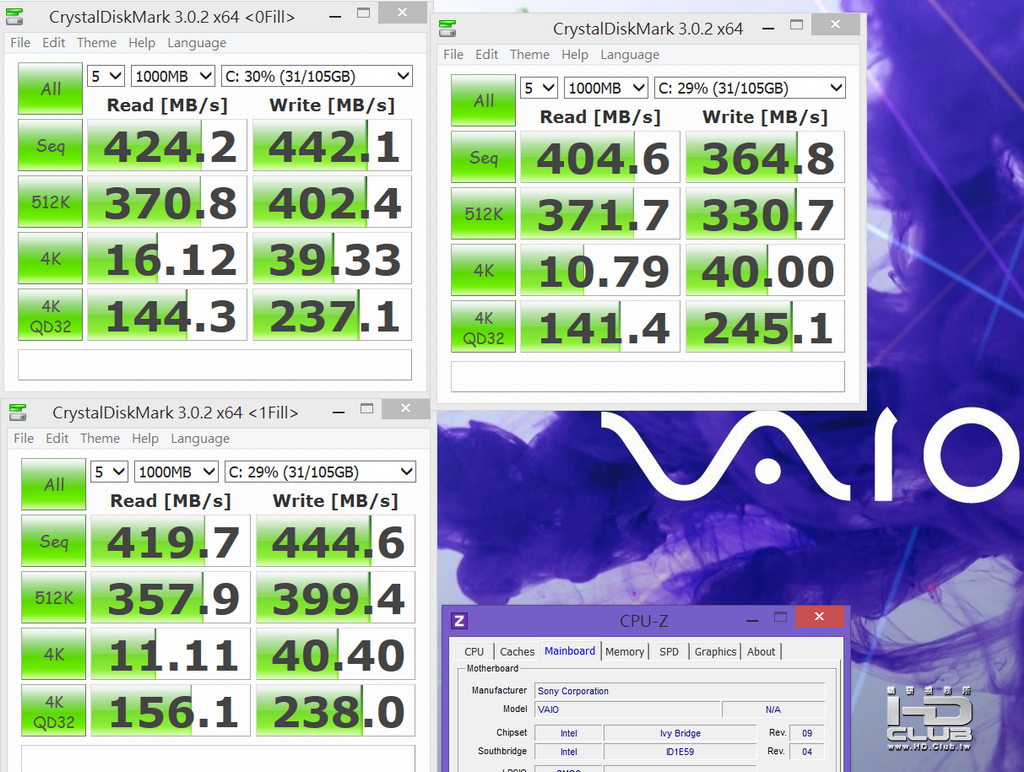The width and height of the screenshot is (1024, 772).
Task: Maximize the 1Fill CrystalDiskMark window
Action: (367, 408)
